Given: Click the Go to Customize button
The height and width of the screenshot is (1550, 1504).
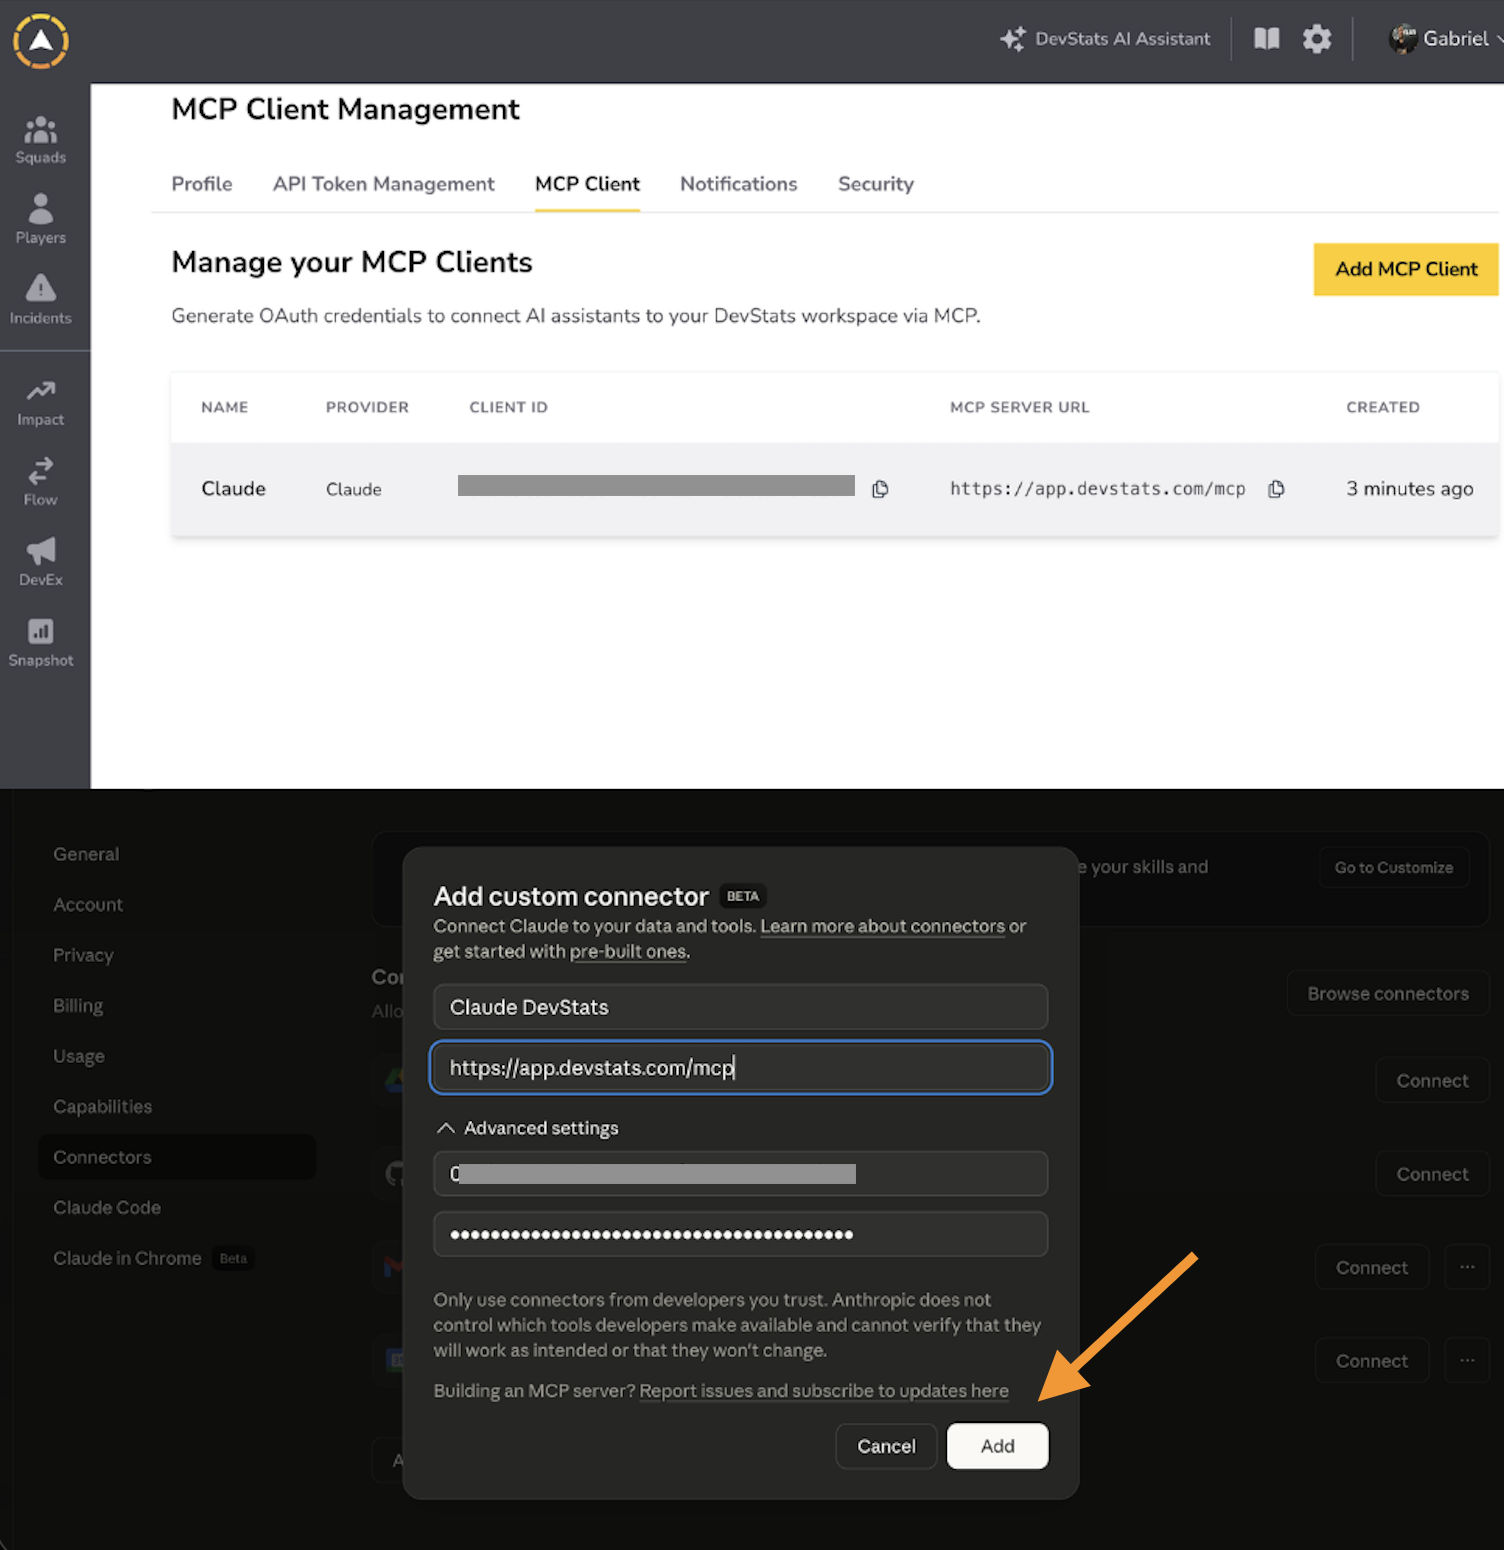Looking at the screenshot, I should point(1394,867).
